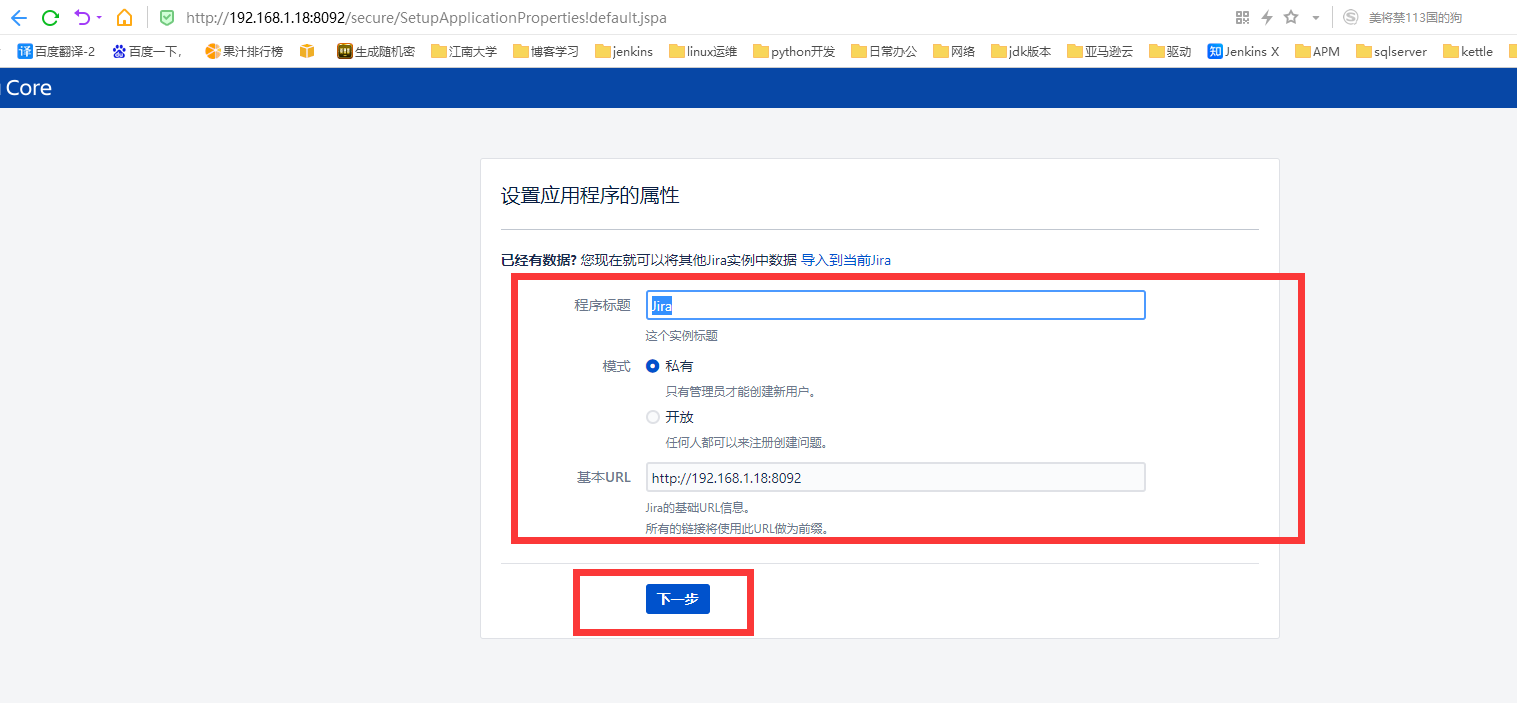Viewport: 1517px width, 703px height.
Task: Click the 程序标题 input containing Jira
Action: pyautogui.click(x=895, y=305)
